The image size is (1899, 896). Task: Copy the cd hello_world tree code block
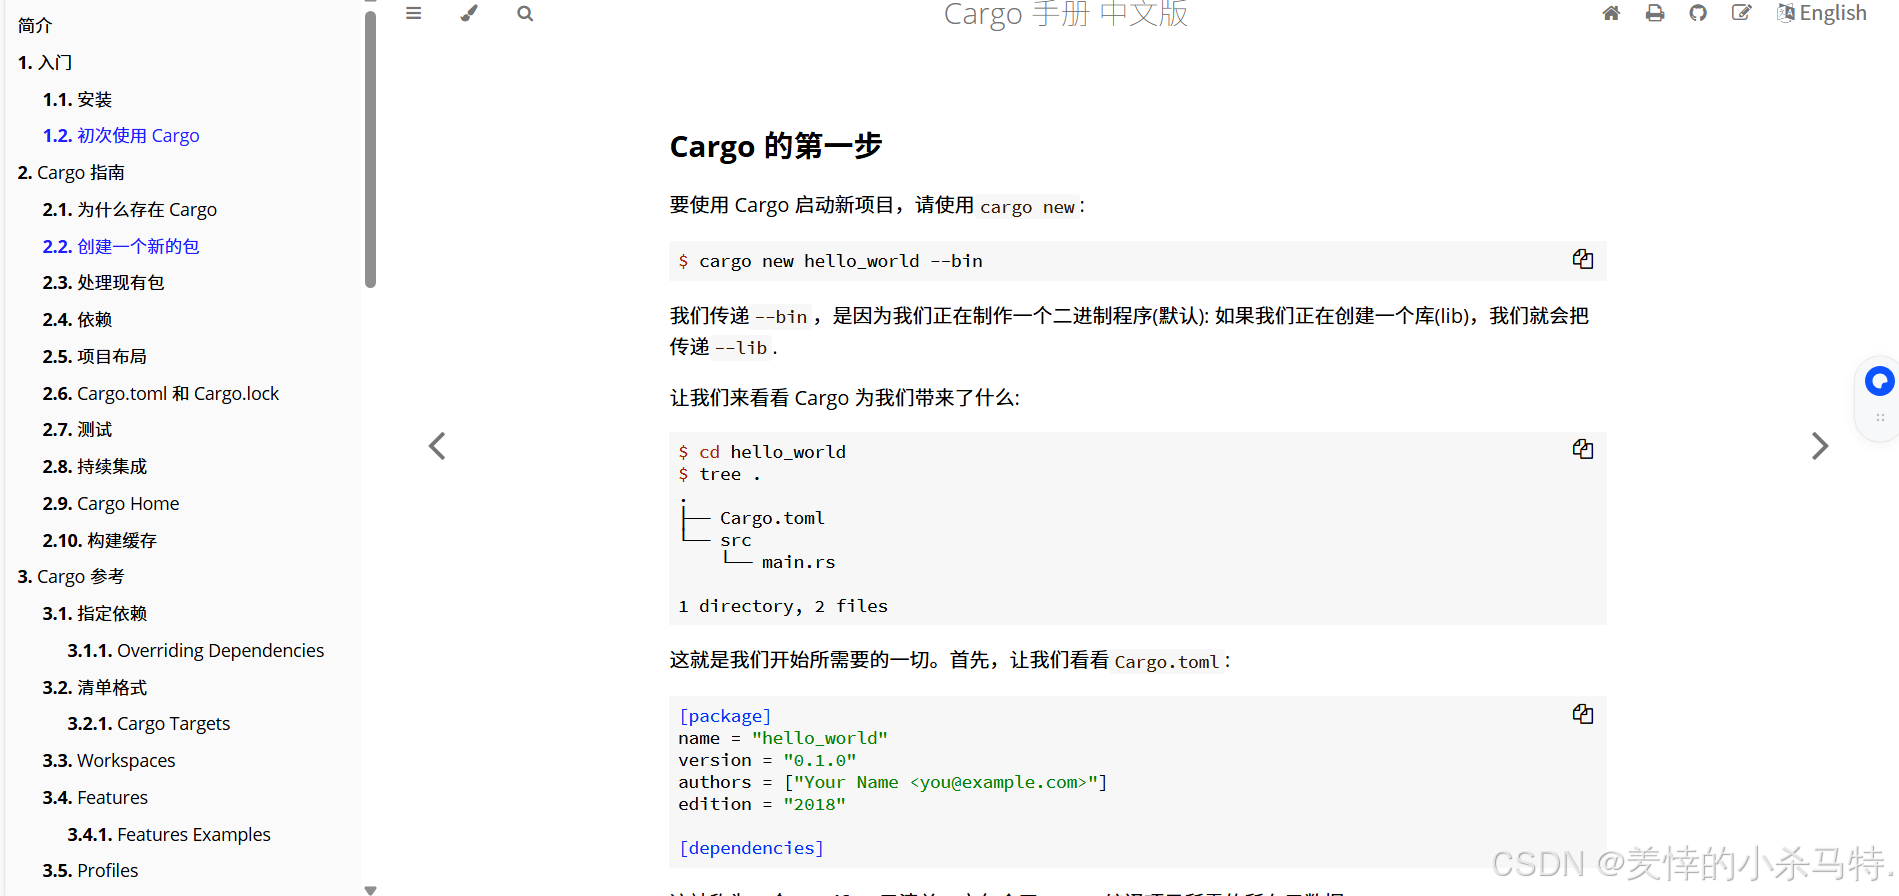point(1583,449)
